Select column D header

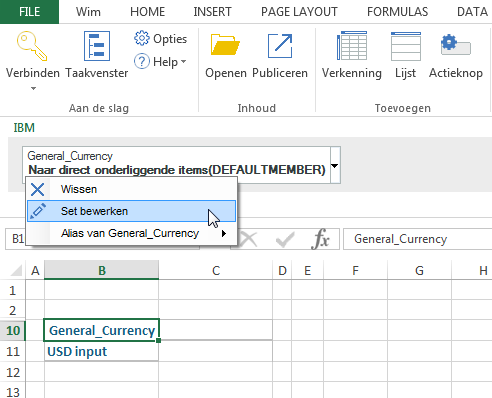coord(282,270)
